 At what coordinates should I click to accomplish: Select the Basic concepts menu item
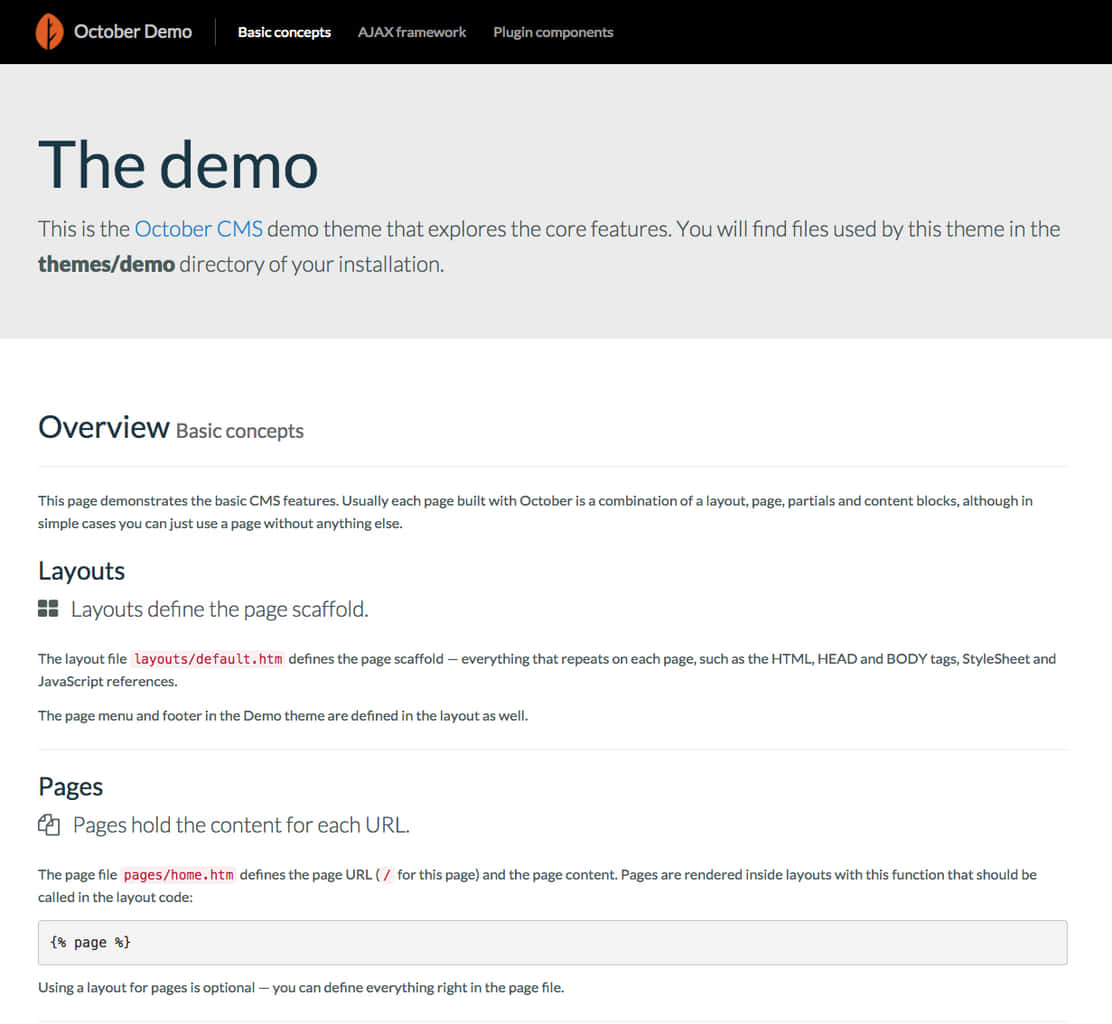[x=284, y=32]
